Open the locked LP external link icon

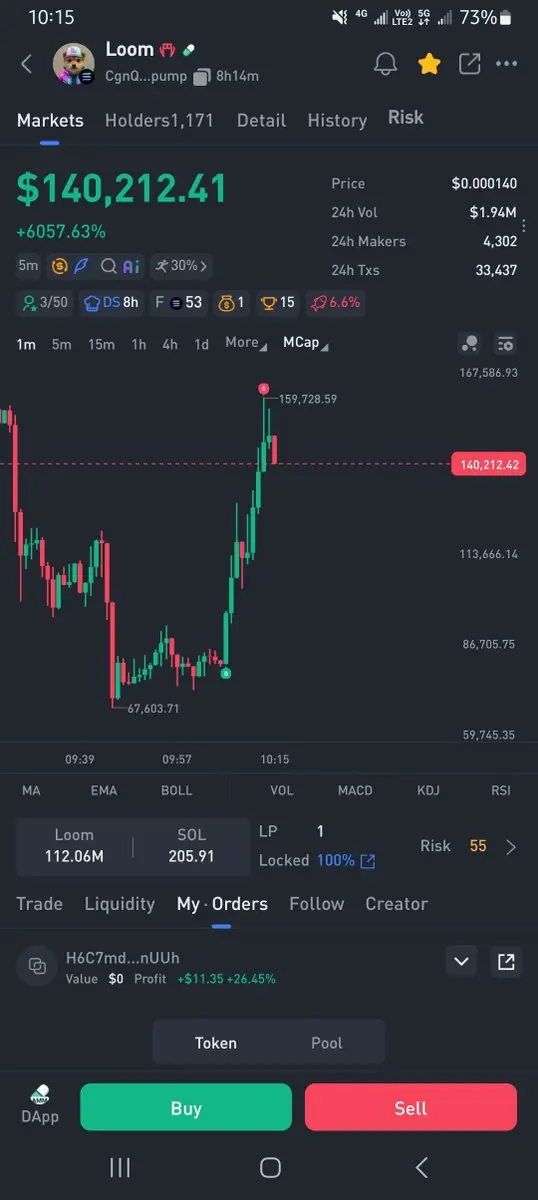tap(368, 861)
